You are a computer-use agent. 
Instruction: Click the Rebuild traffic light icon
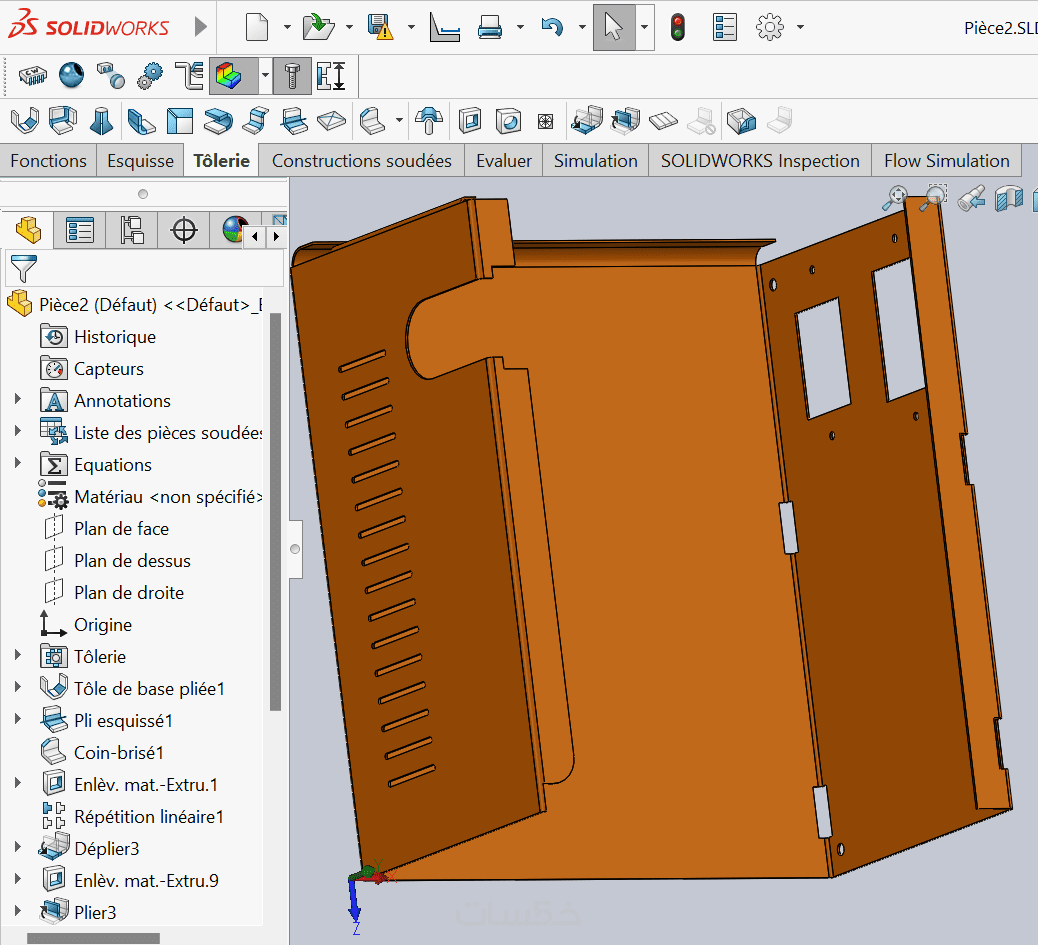click(678, 27)
